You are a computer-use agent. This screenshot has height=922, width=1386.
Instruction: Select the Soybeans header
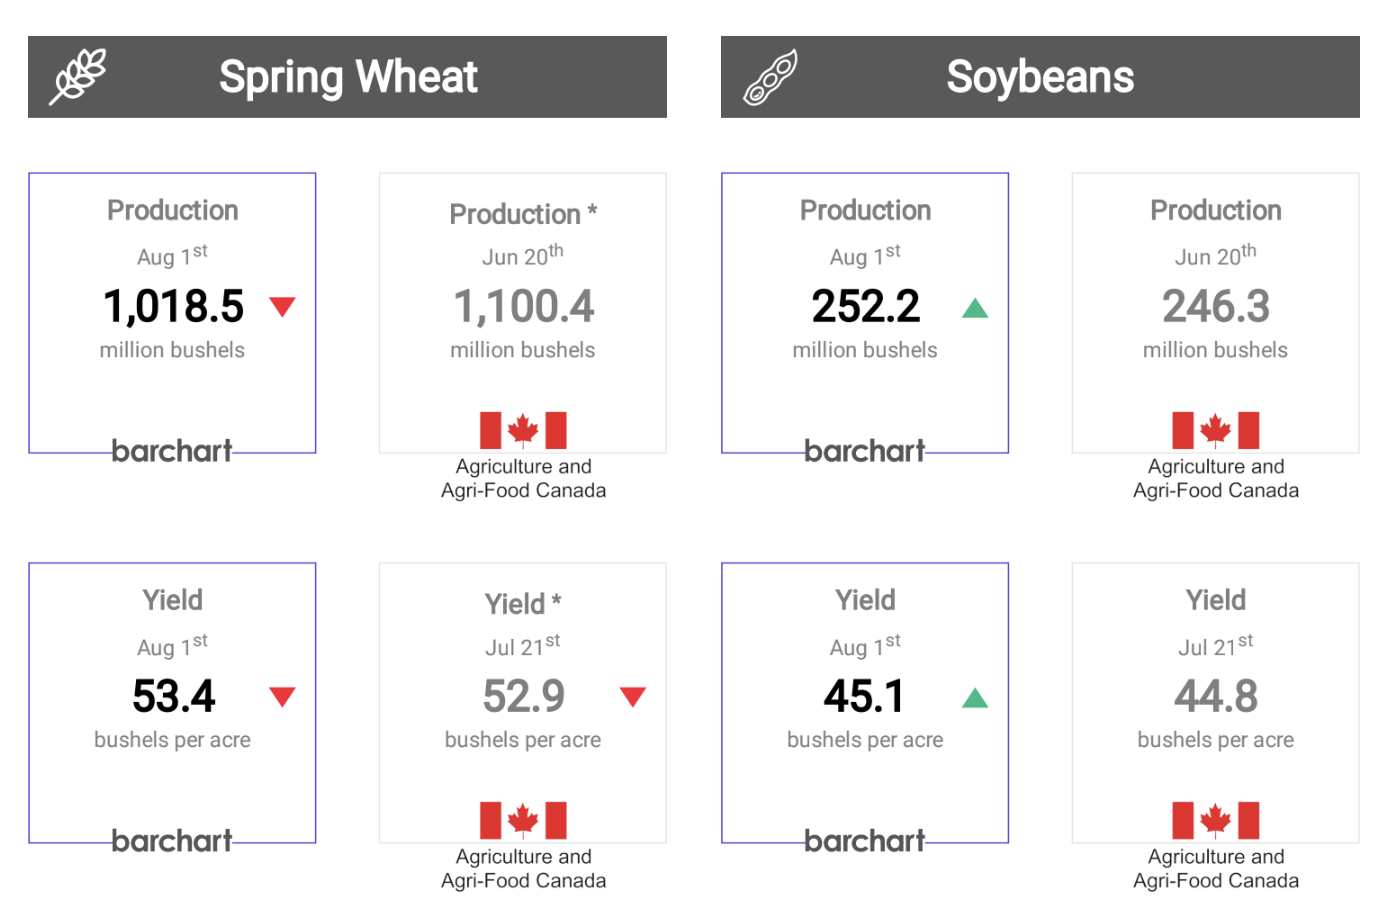[1040, 77]
